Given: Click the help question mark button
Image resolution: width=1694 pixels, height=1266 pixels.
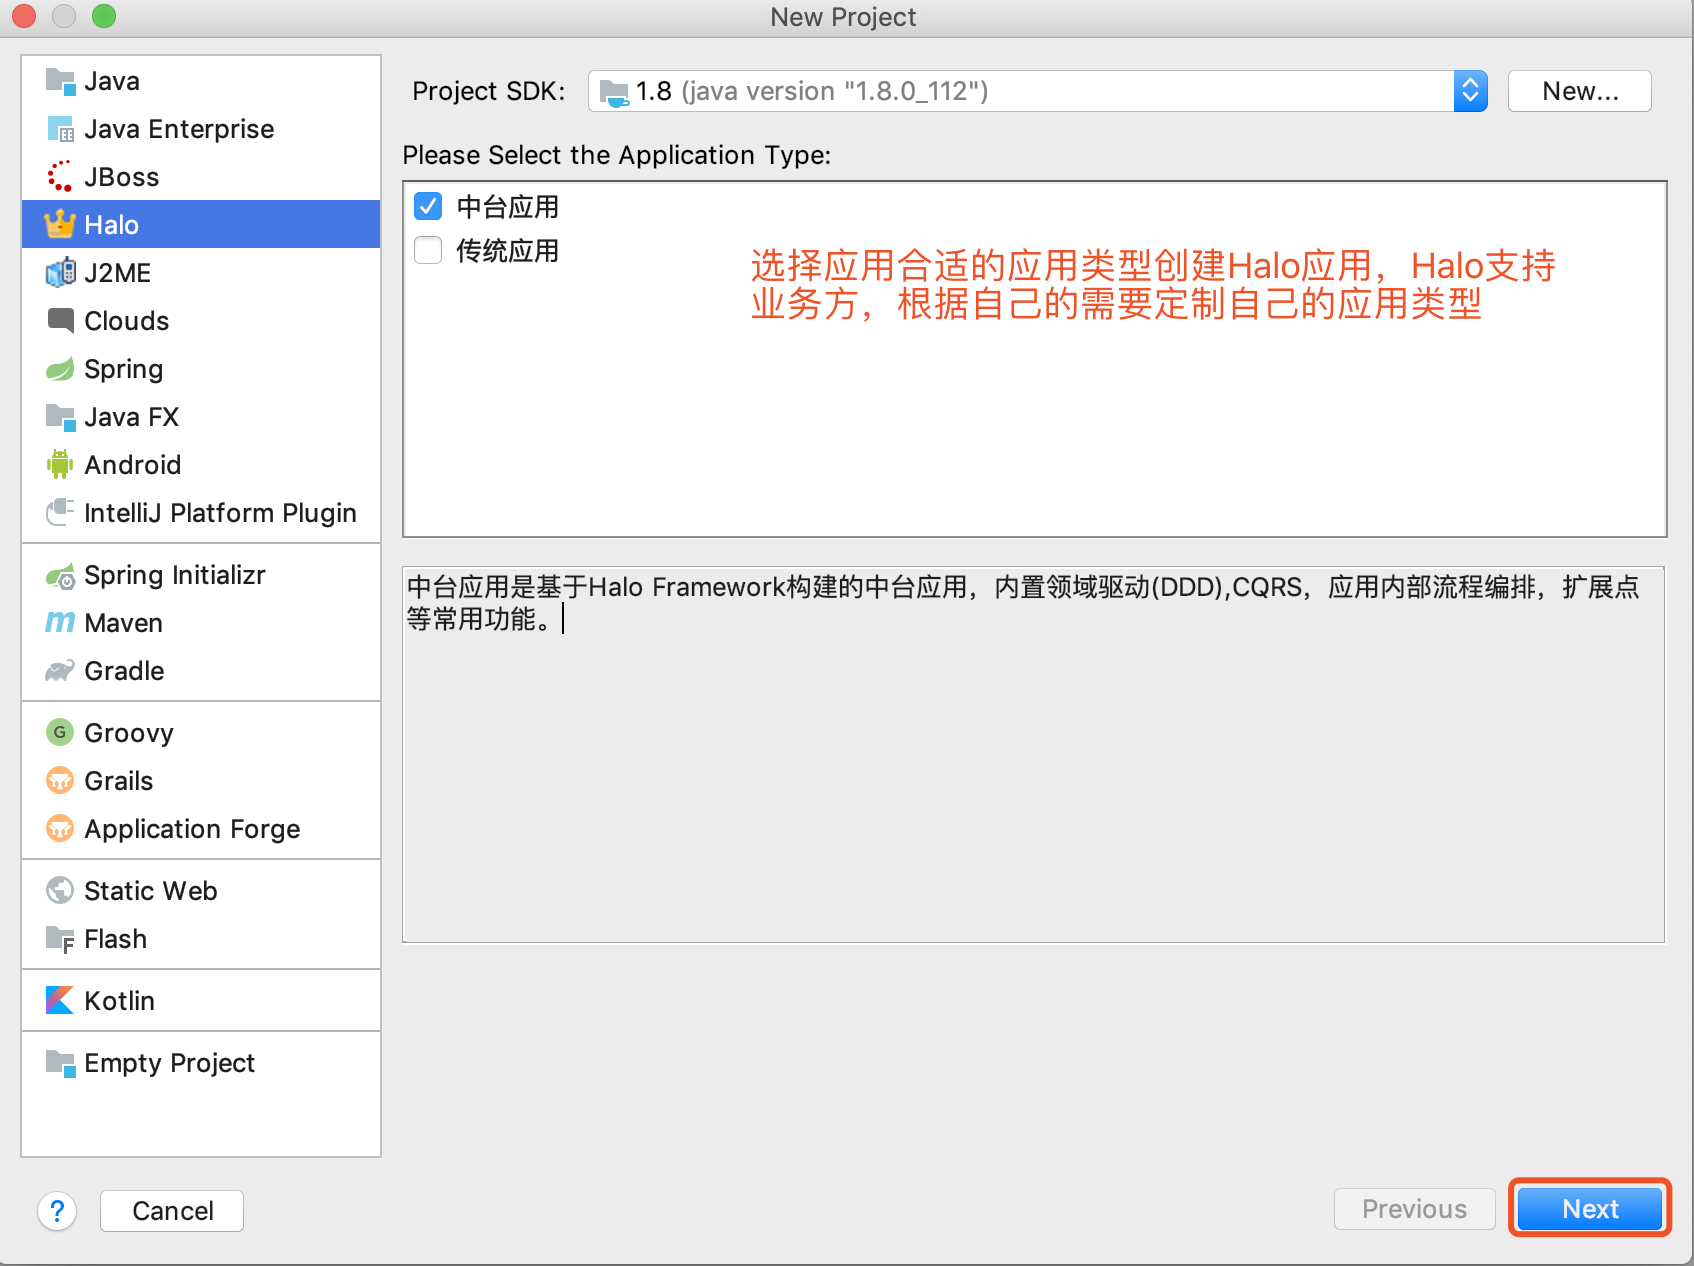Looking at the screenshot, I should click(x=58, y=1211).
